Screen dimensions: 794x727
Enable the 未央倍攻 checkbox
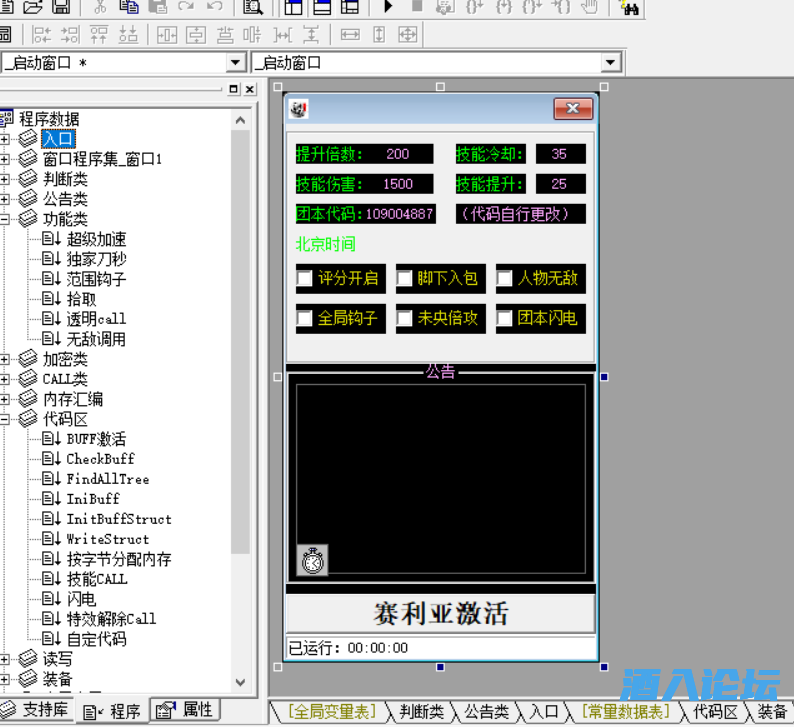[x=404, y=318]
